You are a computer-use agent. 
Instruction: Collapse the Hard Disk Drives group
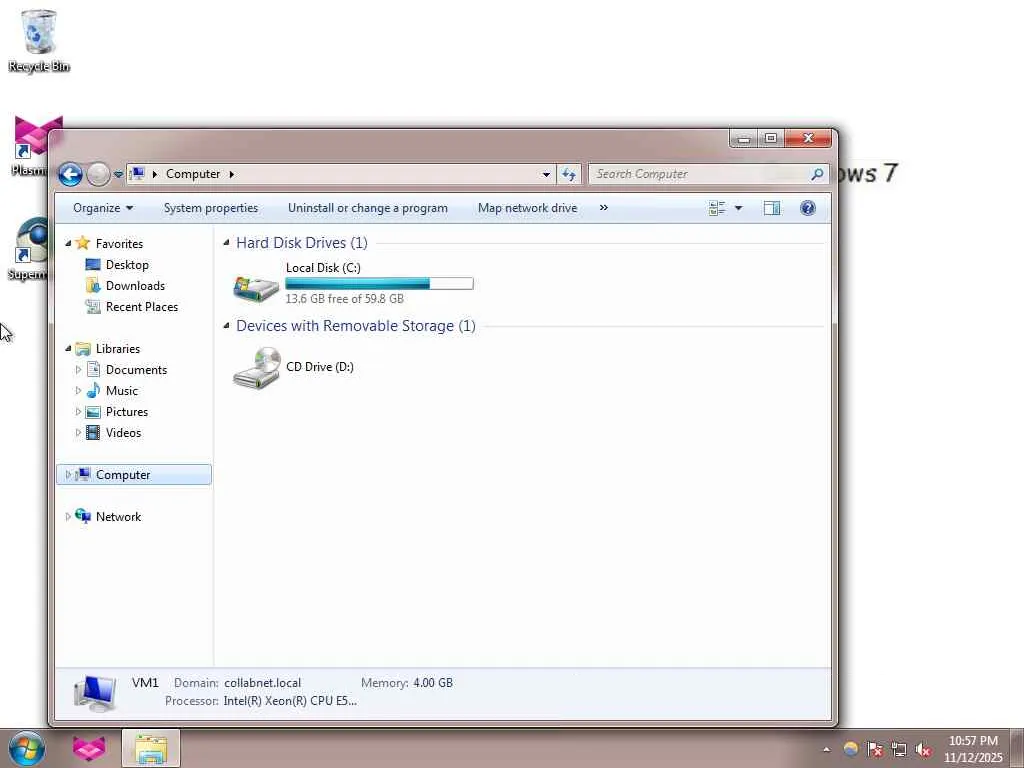(x=227, y=243)
